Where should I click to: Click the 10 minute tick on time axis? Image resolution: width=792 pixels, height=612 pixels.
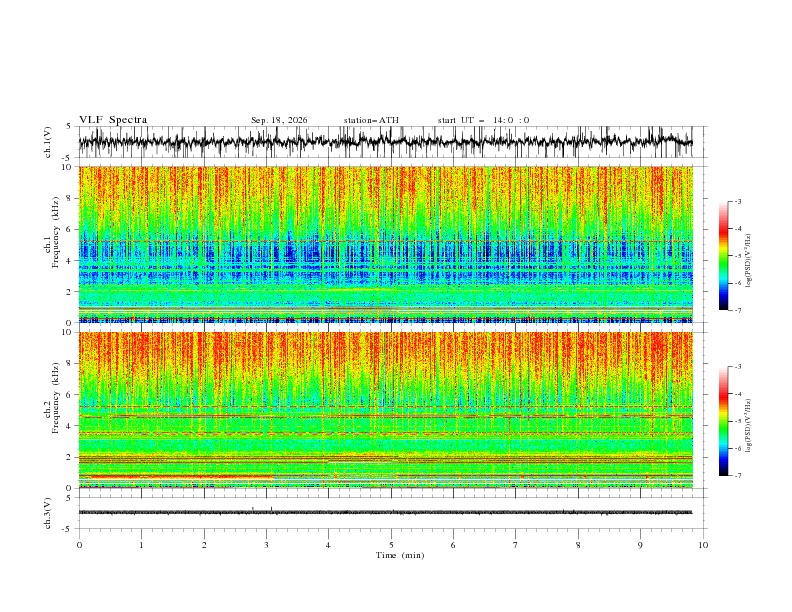coord(703,545)
